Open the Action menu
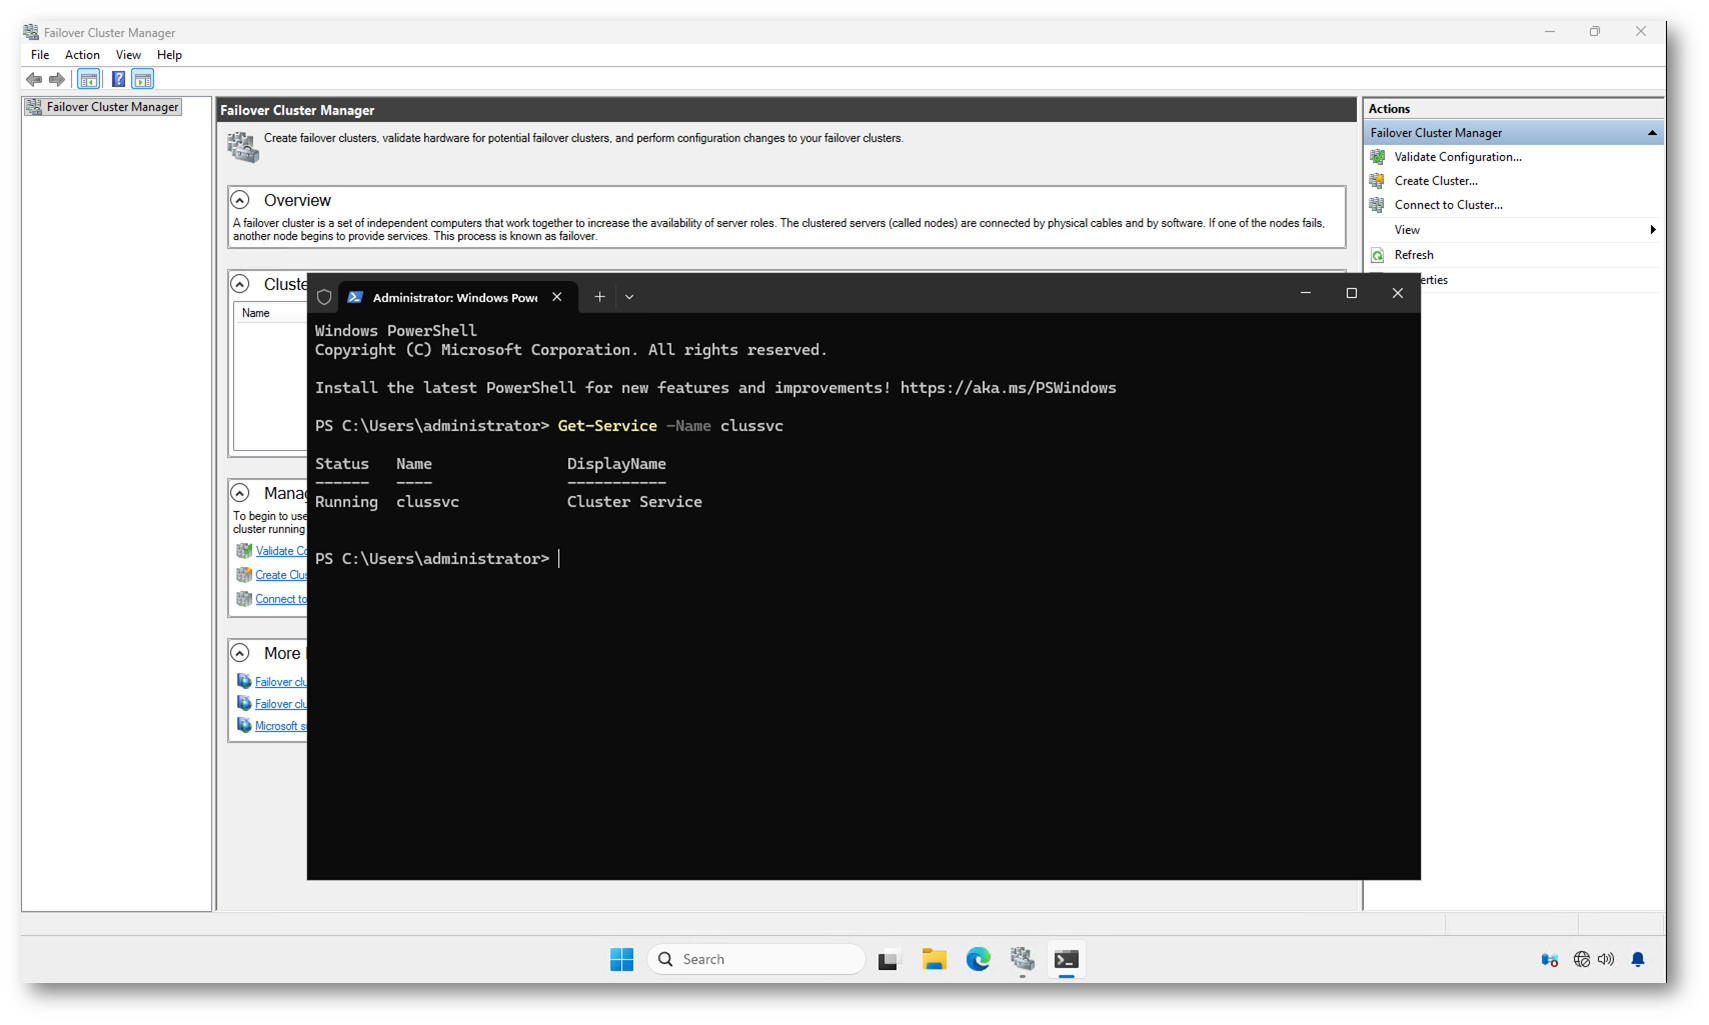The width and height of the screenshot is (1709, 1025). point(82,55)
